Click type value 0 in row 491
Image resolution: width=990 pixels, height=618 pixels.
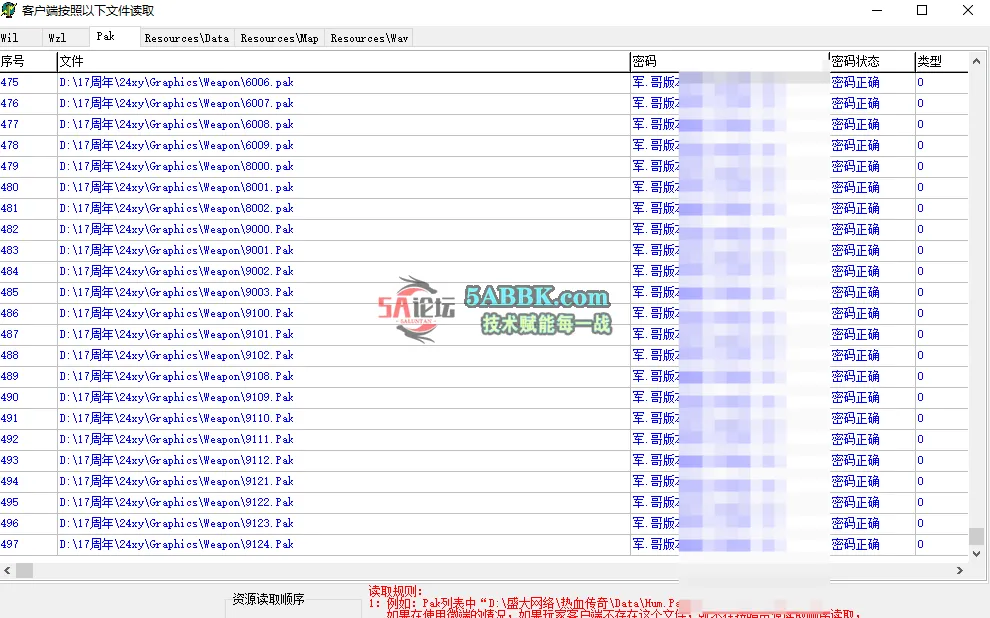[920, 418]
